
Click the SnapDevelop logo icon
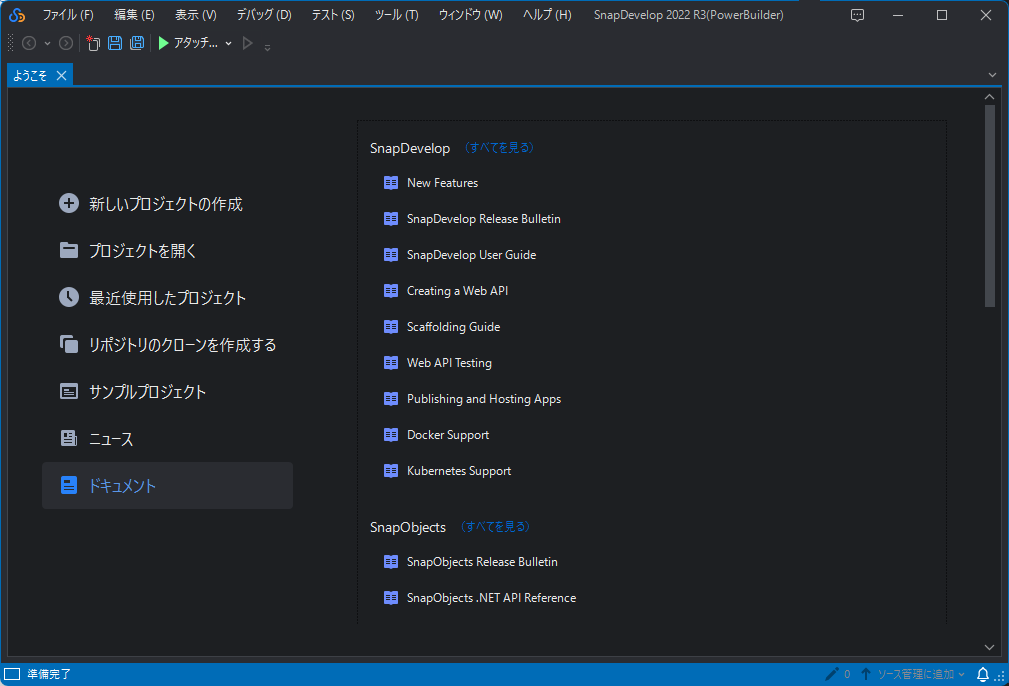click(17, 15)
